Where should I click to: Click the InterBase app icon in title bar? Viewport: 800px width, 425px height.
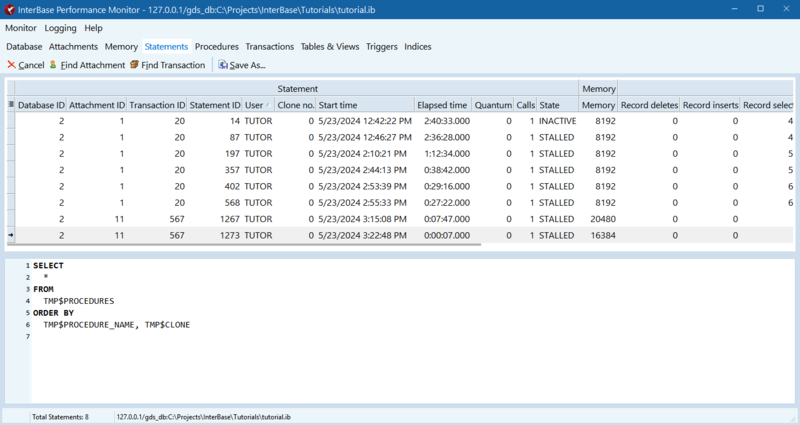(x=9, y=10)
